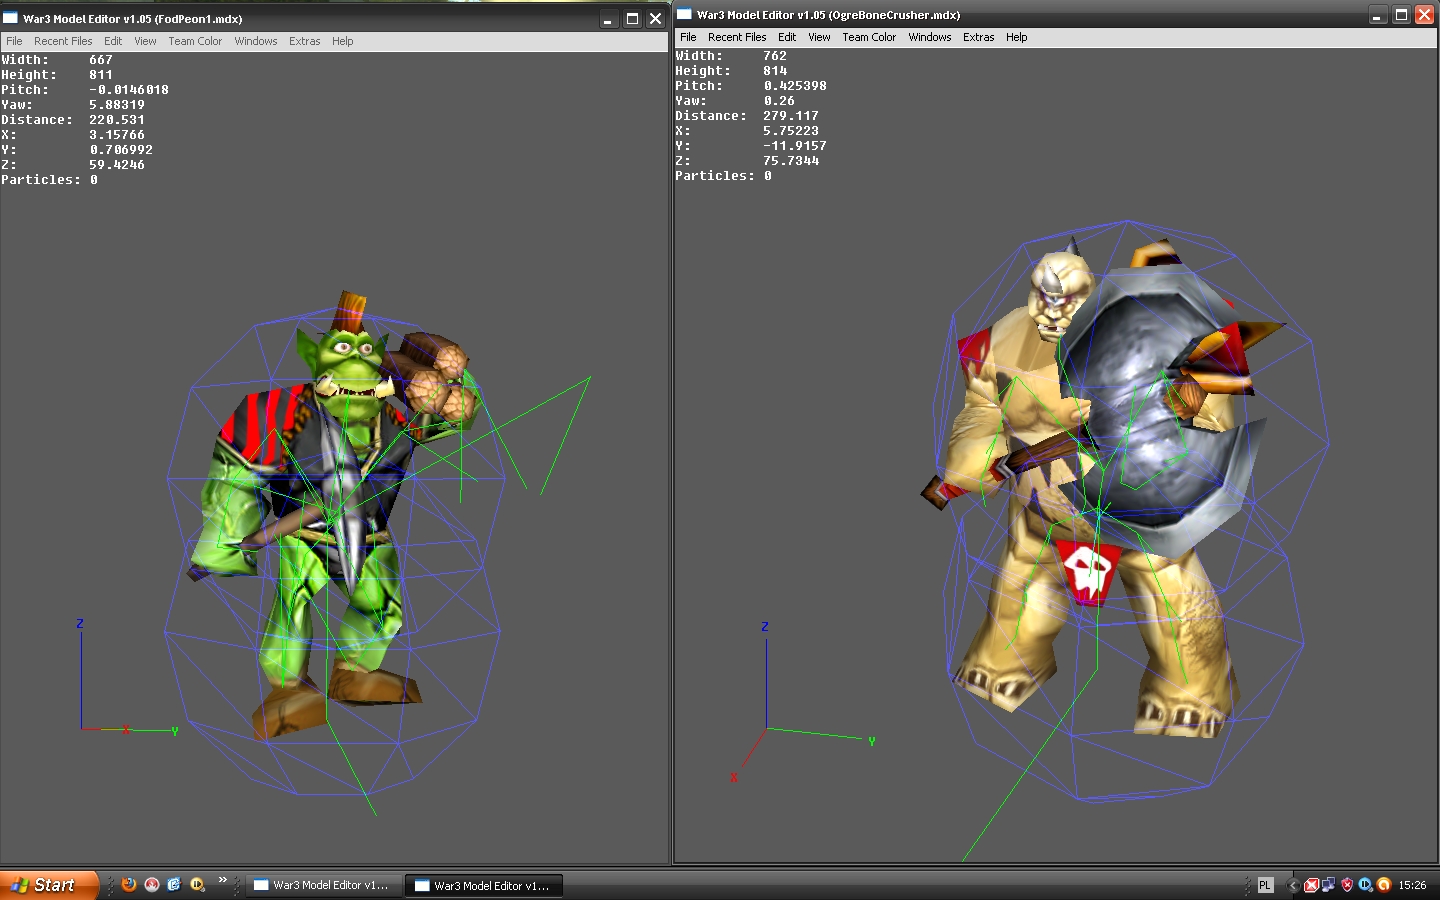1440x900 pixels.
Task: Click Height value 814 in OgreBoneCrusher
Action: pos(775,71)
